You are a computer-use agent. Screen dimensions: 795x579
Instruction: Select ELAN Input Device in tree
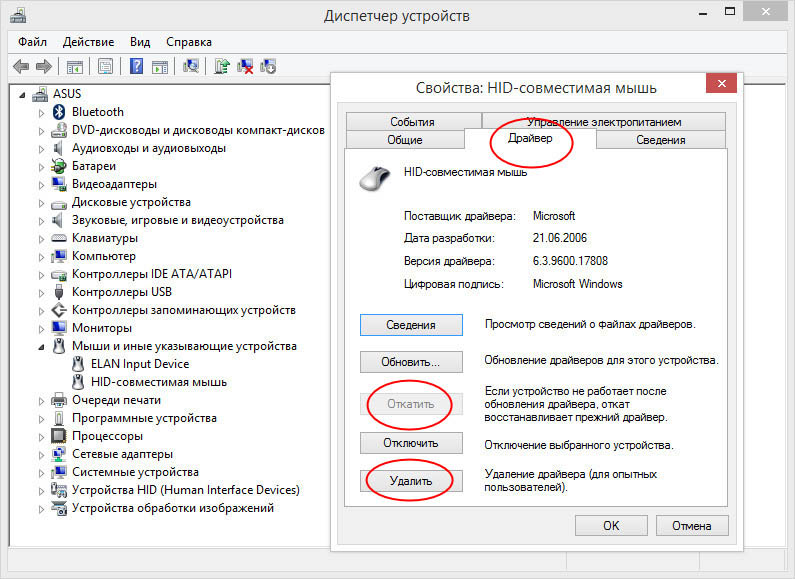[140, 364]
